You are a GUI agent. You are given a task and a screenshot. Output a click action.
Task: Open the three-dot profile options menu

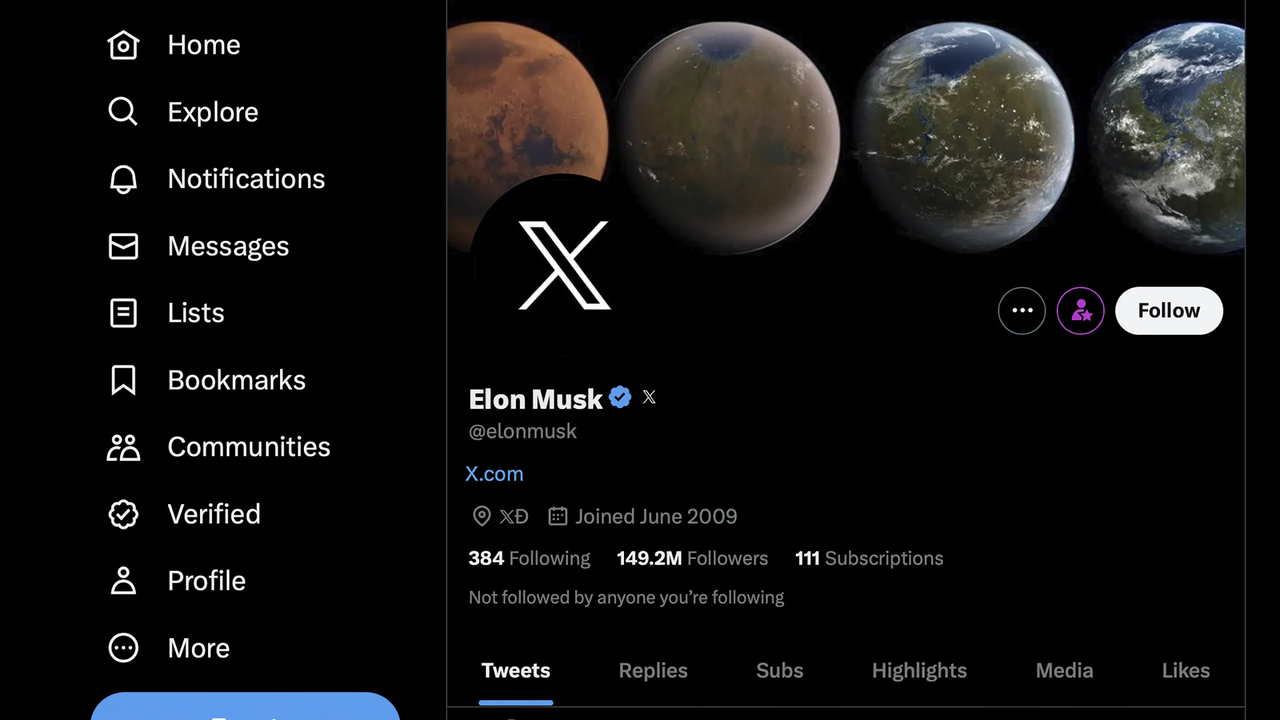(1022, 311)
